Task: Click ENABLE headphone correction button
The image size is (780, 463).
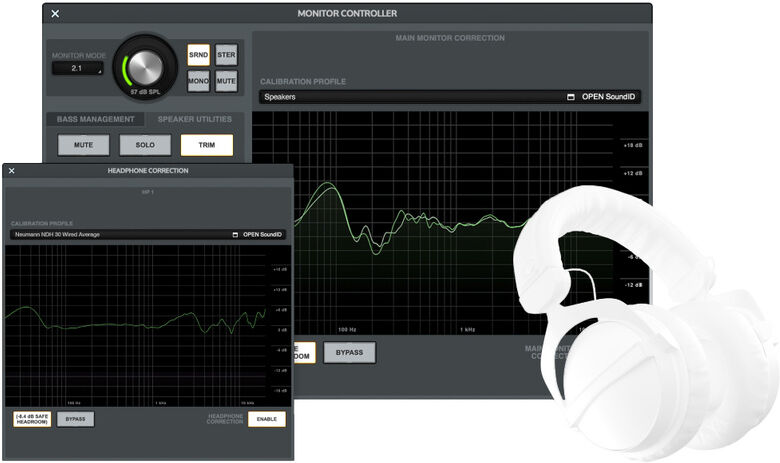Action: pos(267,419)
